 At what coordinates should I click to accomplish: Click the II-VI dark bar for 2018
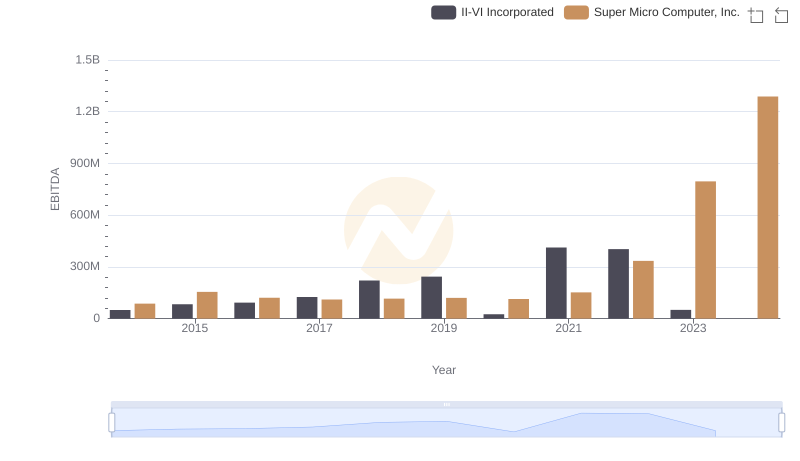pos(369,300)
